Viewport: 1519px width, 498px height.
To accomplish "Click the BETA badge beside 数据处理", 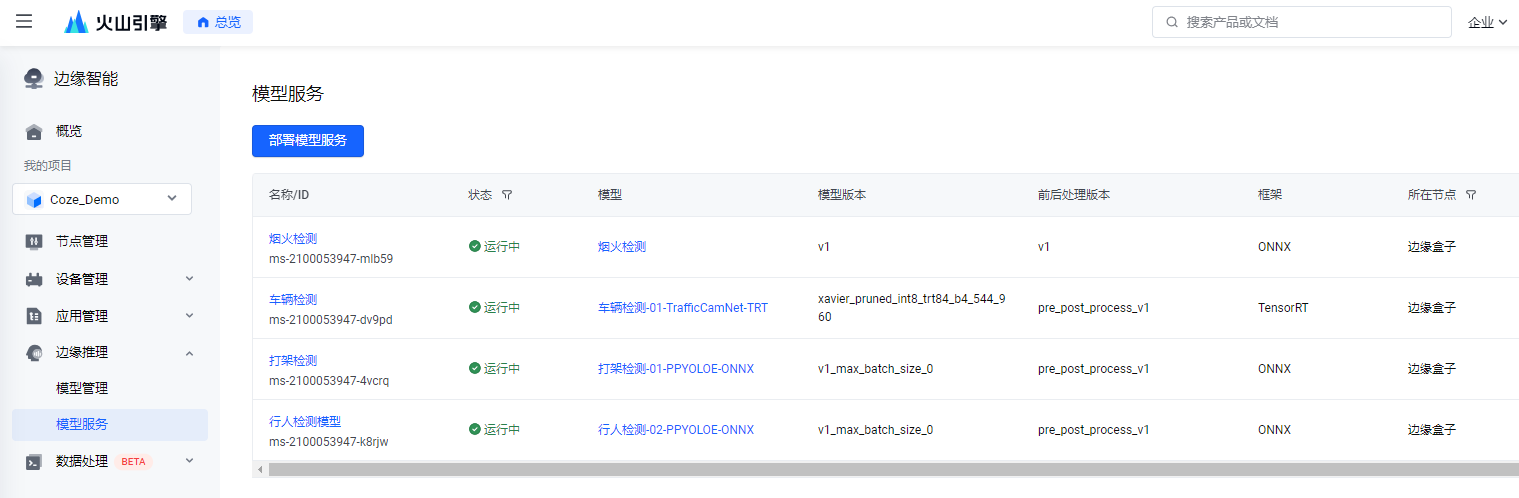I will click(x=133, y=462).
